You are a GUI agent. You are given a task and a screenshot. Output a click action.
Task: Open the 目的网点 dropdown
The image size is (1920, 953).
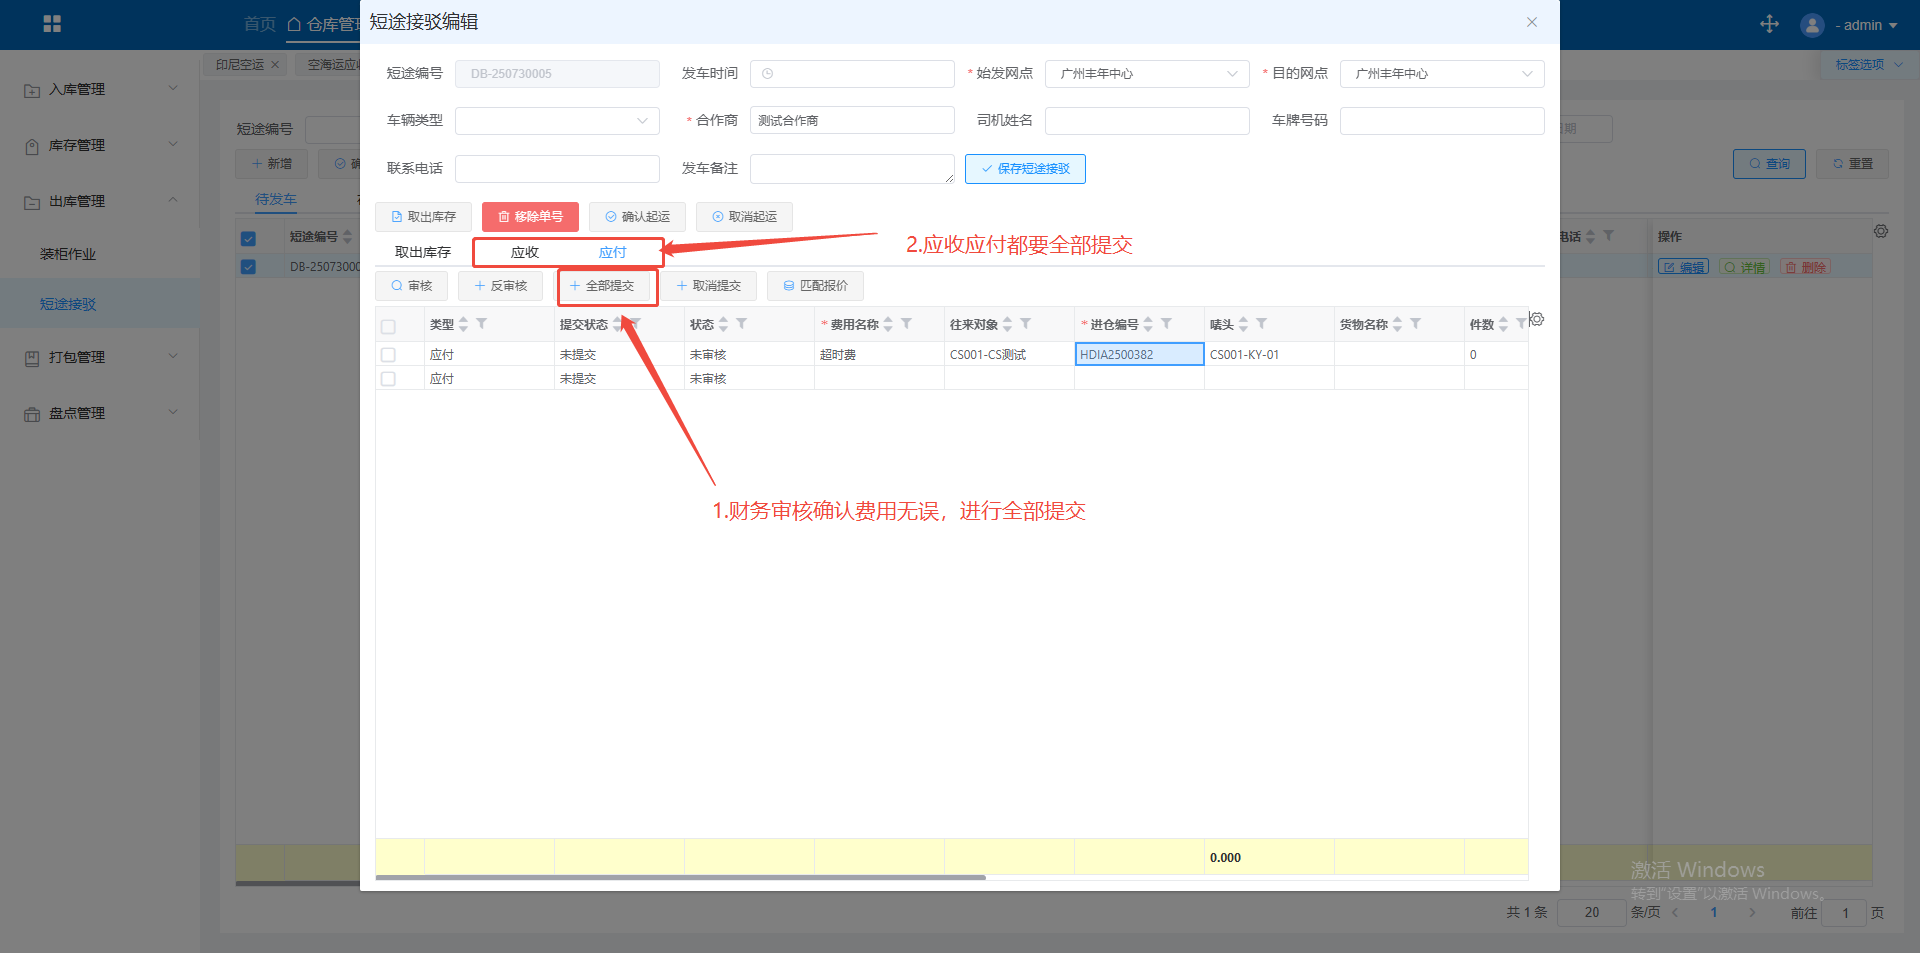[x=1441, y=74]
